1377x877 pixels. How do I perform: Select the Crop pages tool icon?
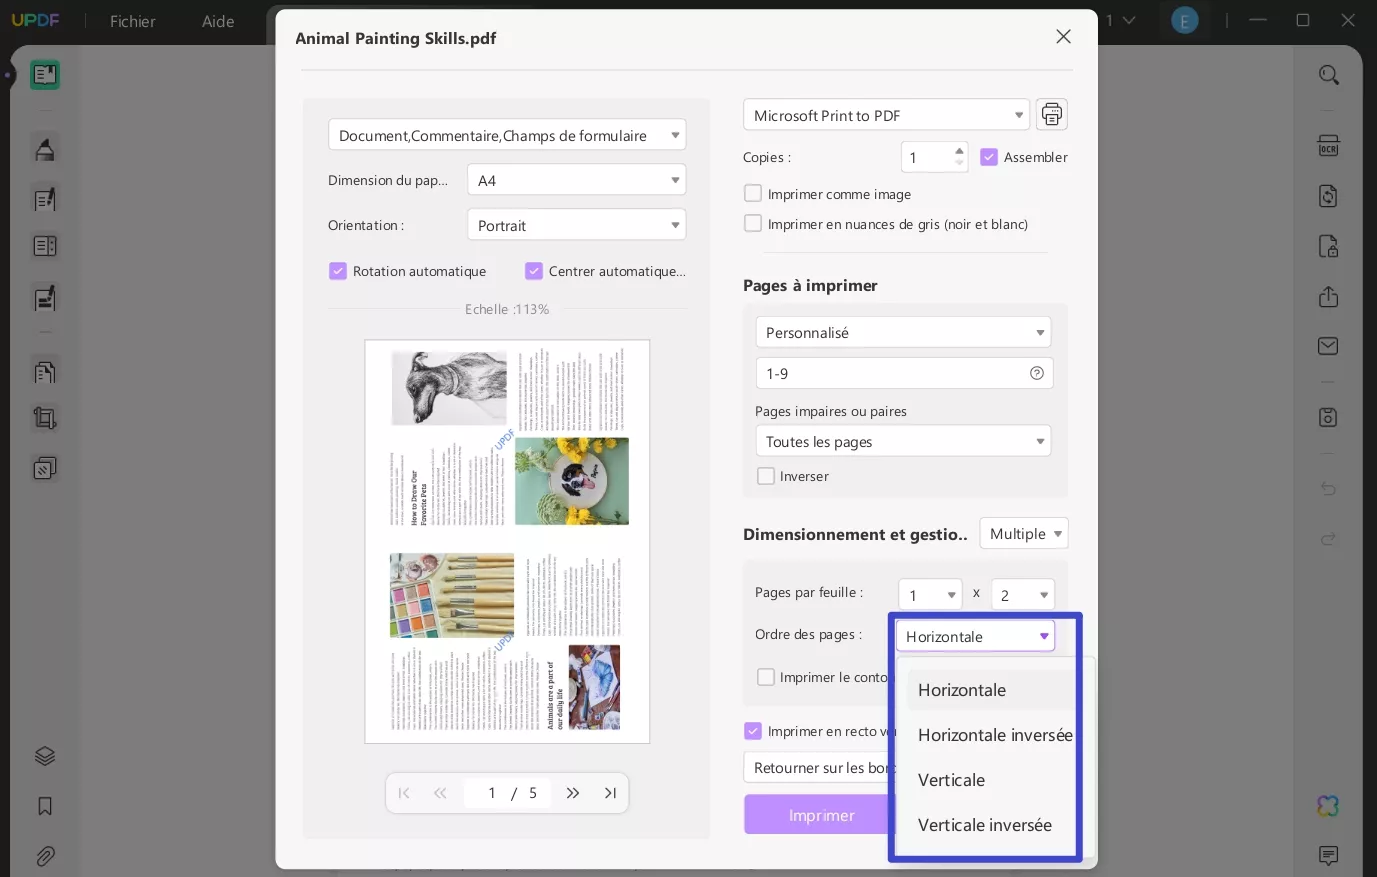[45, 417]
